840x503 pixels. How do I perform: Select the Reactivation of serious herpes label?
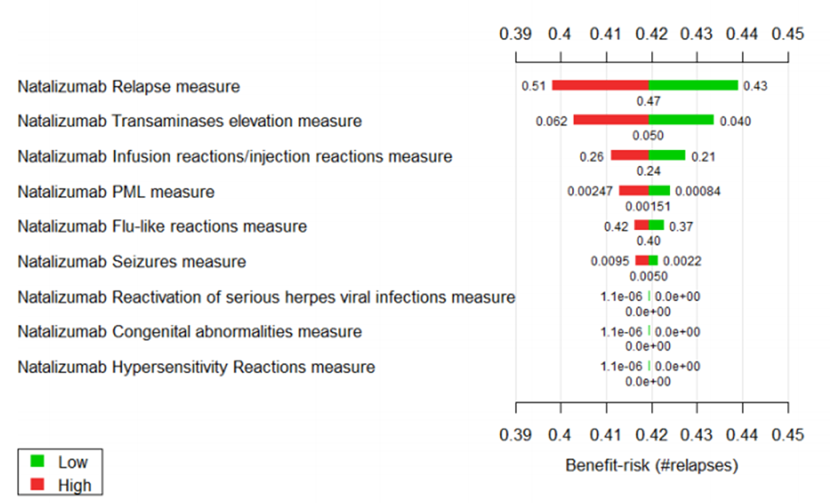266,297
